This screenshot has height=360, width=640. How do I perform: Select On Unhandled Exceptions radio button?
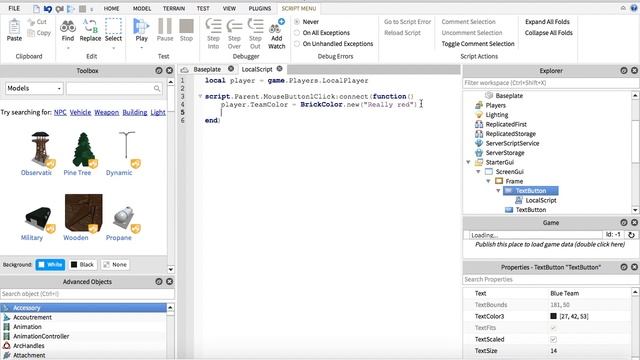click(297, 44)
